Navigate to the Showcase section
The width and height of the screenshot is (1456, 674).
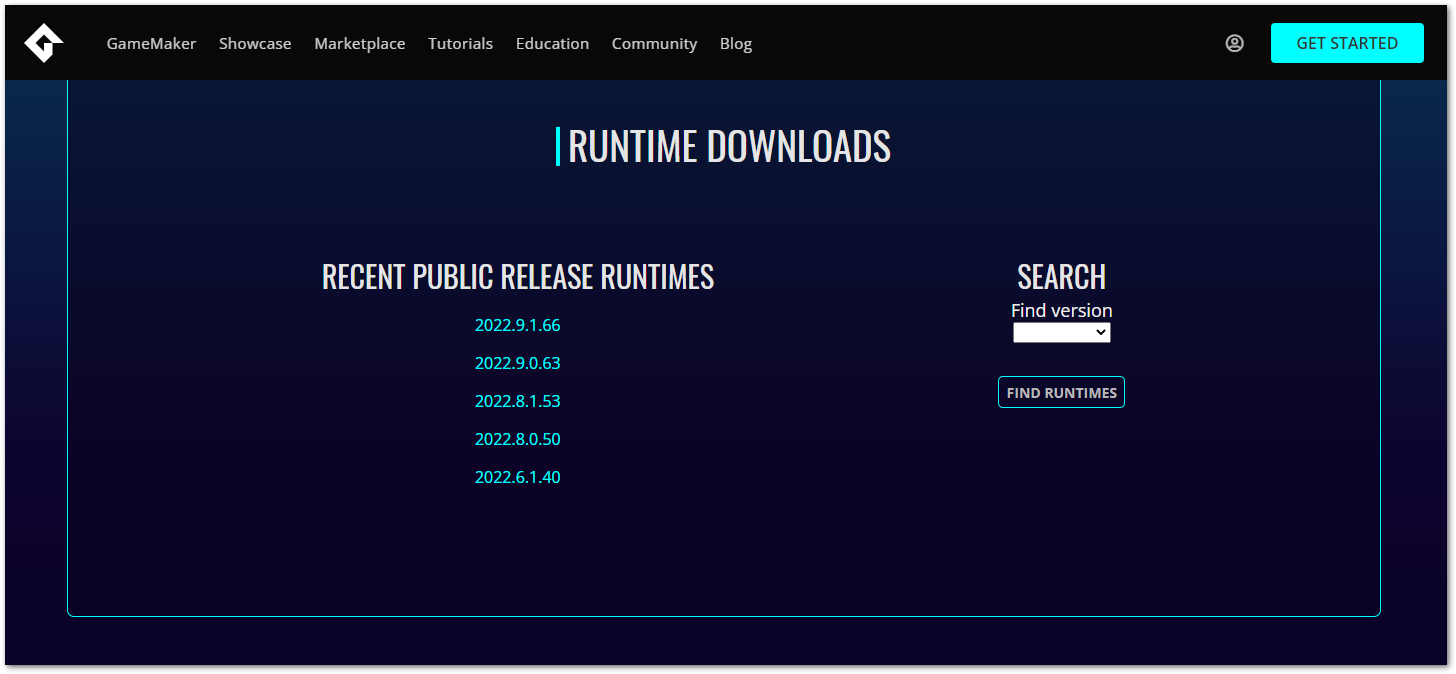click(x=255, y=43)
